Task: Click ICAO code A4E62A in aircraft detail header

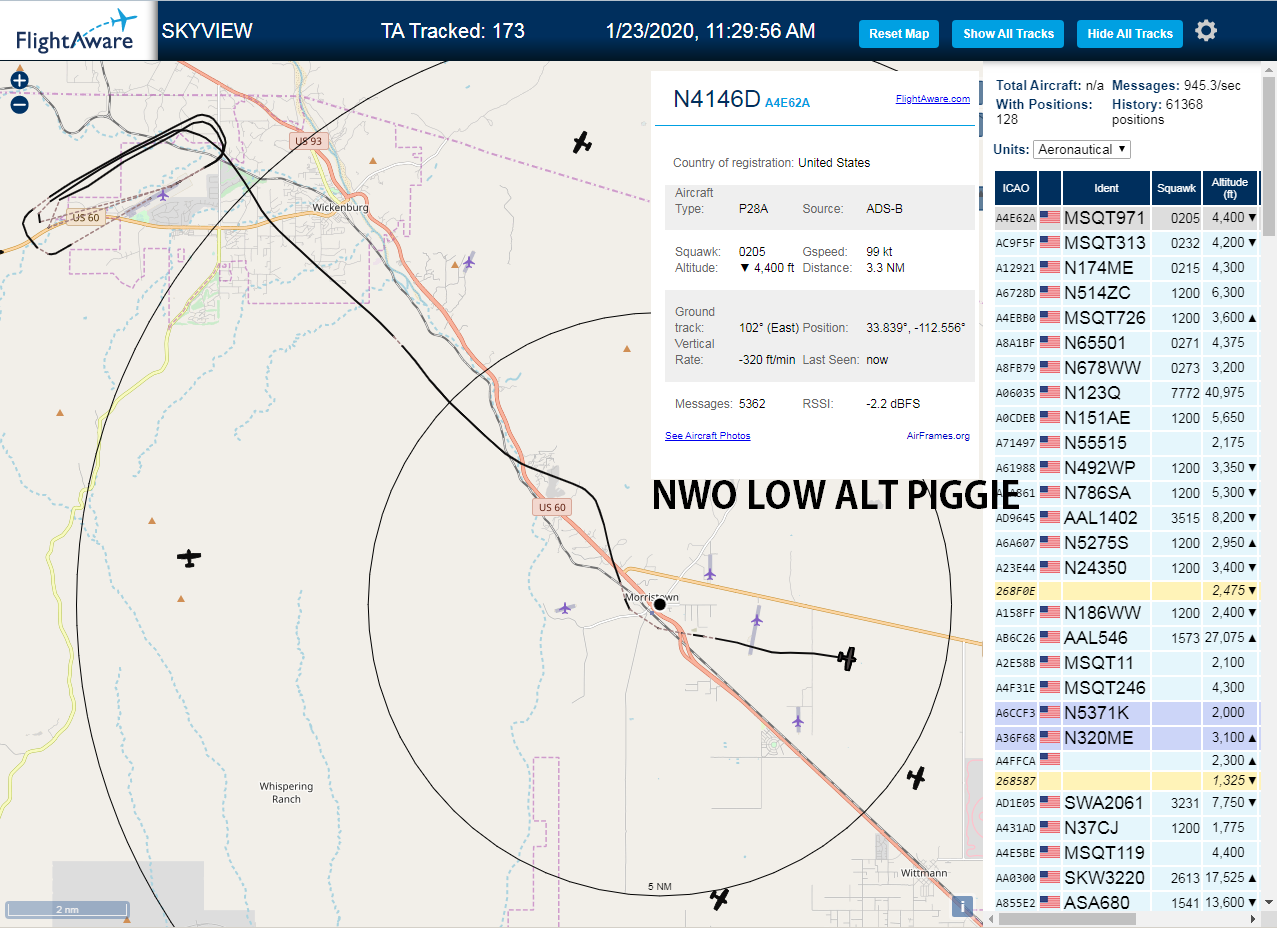Action: 787,102
